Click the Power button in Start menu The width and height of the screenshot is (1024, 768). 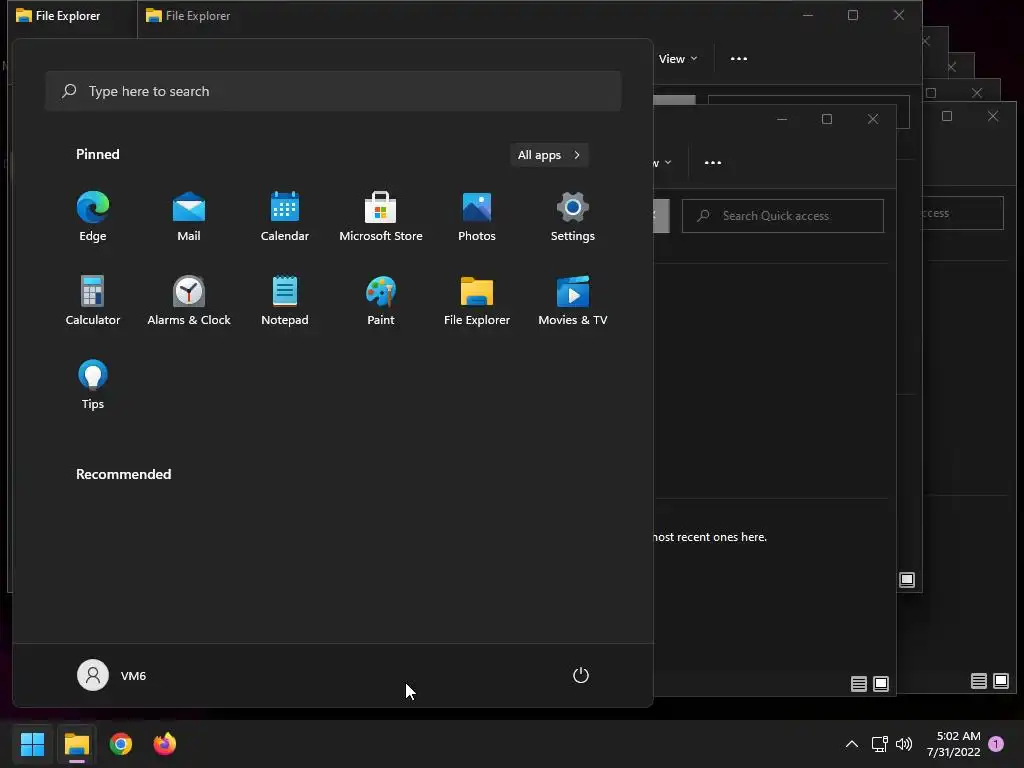581,675
